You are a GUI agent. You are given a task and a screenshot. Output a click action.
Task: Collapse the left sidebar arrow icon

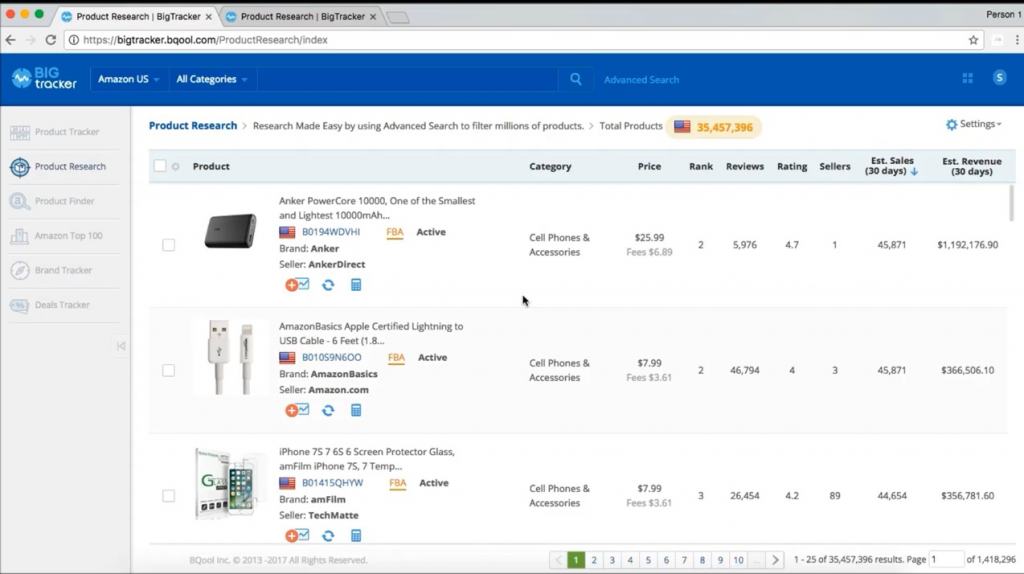121,346
